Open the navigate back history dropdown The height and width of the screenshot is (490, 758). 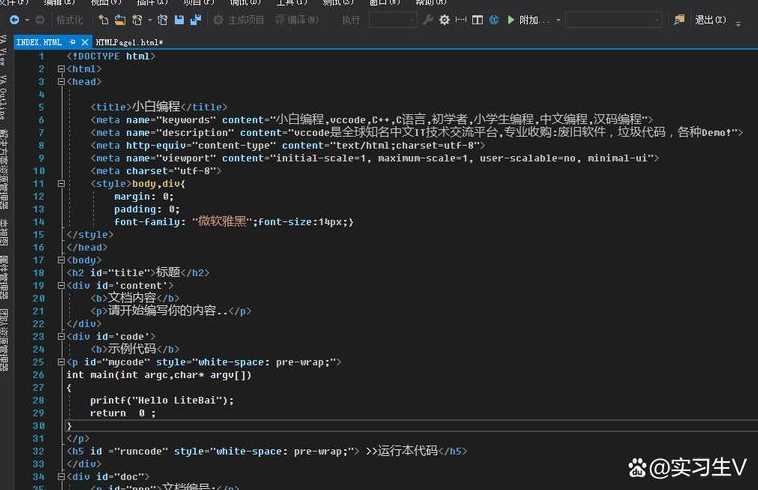click(27, 20)
